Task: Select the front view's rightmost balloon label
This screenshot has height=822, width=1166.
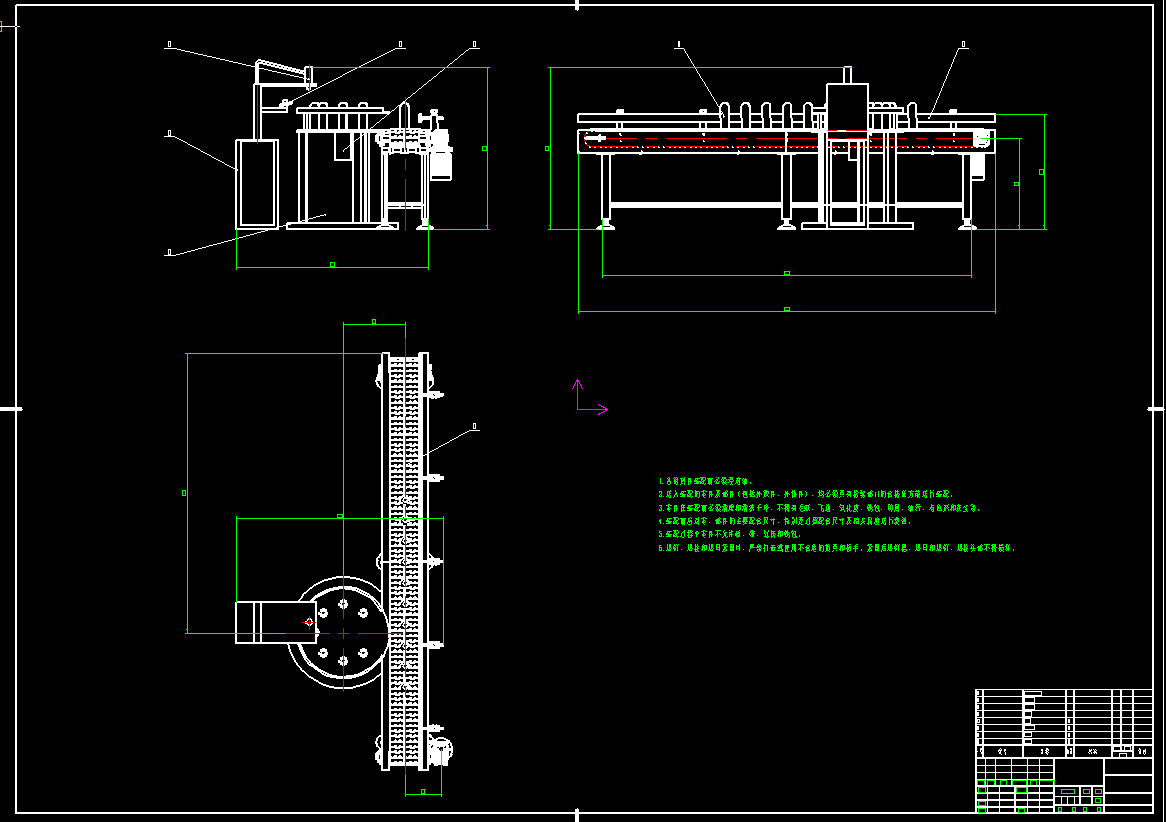Action: (964, 45)
